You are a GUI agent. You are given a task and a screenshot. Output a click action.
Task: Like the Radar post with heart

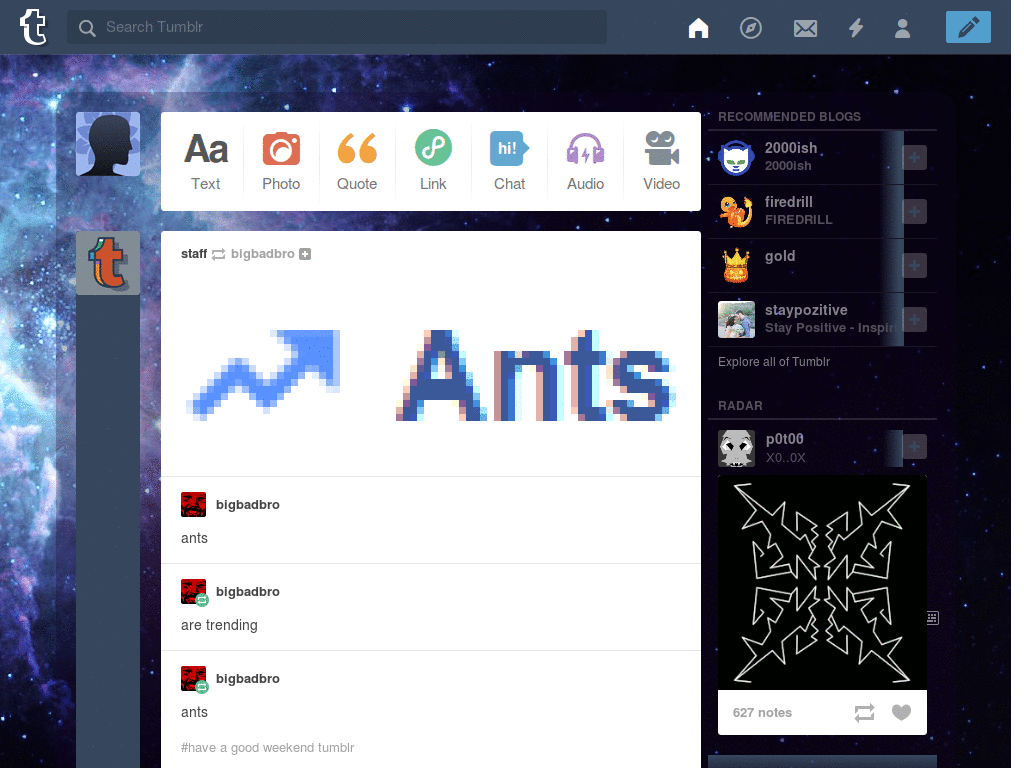[x=901, y=712]
